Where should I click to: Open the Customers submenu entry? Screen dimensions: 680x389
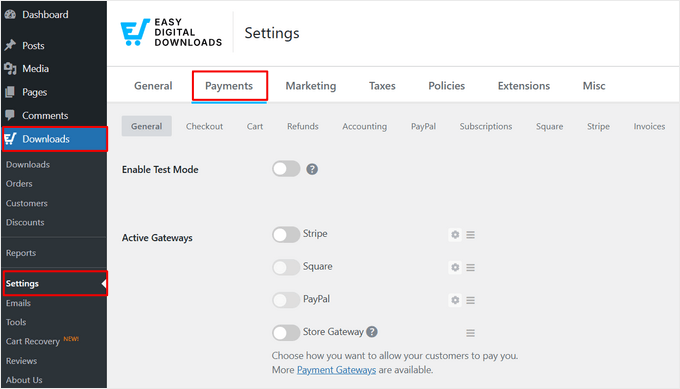[26, 203]
